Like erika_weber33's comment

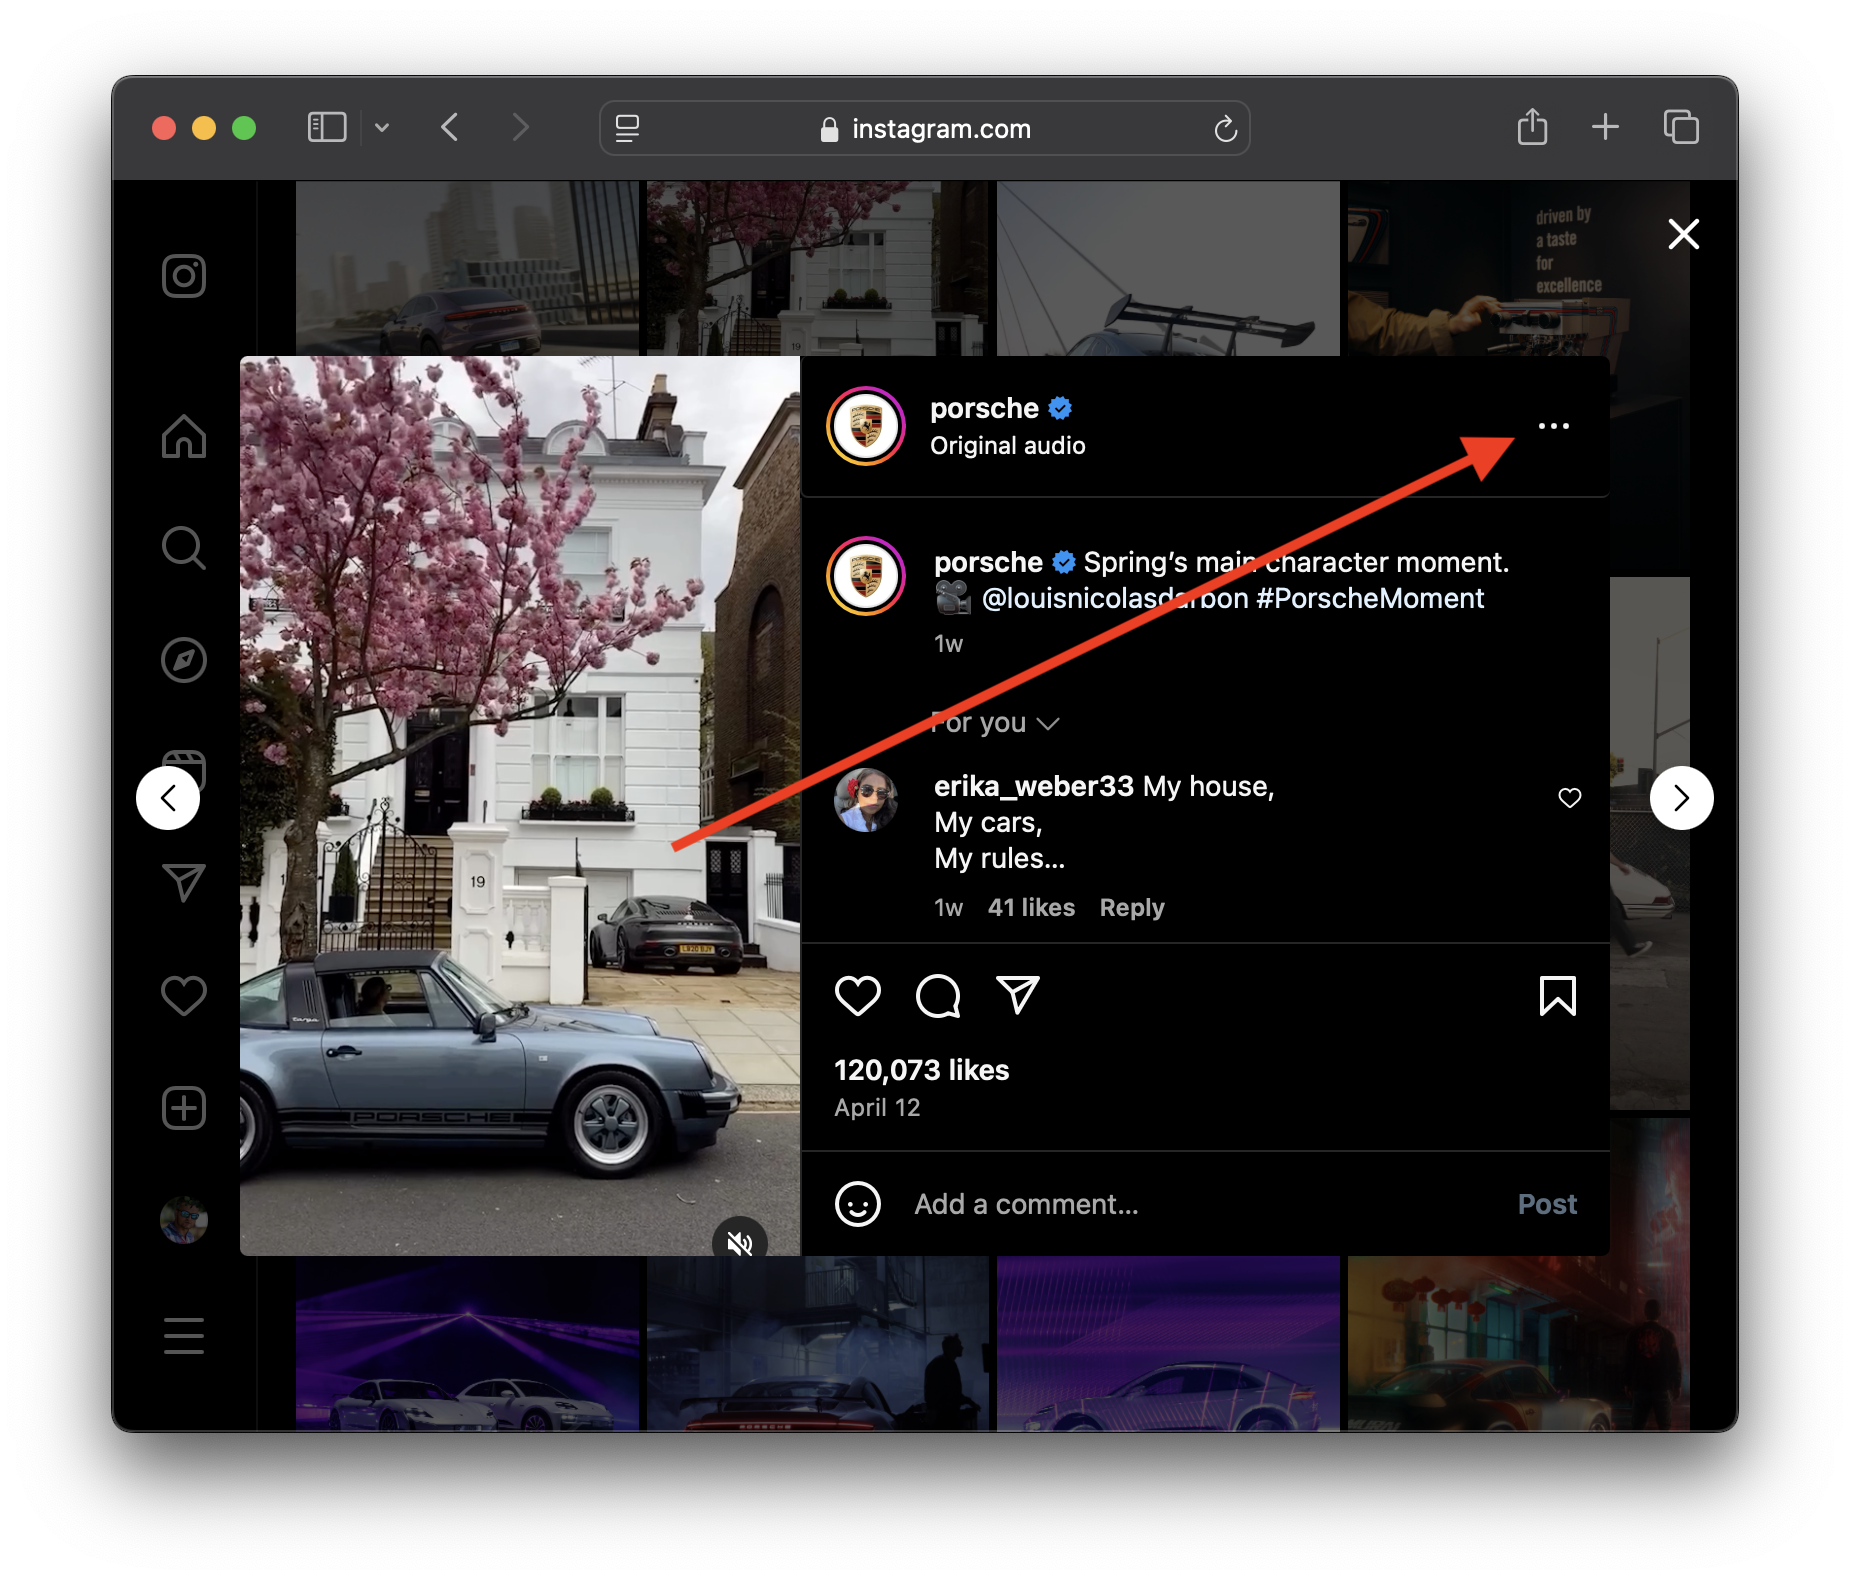(1570, 798)
